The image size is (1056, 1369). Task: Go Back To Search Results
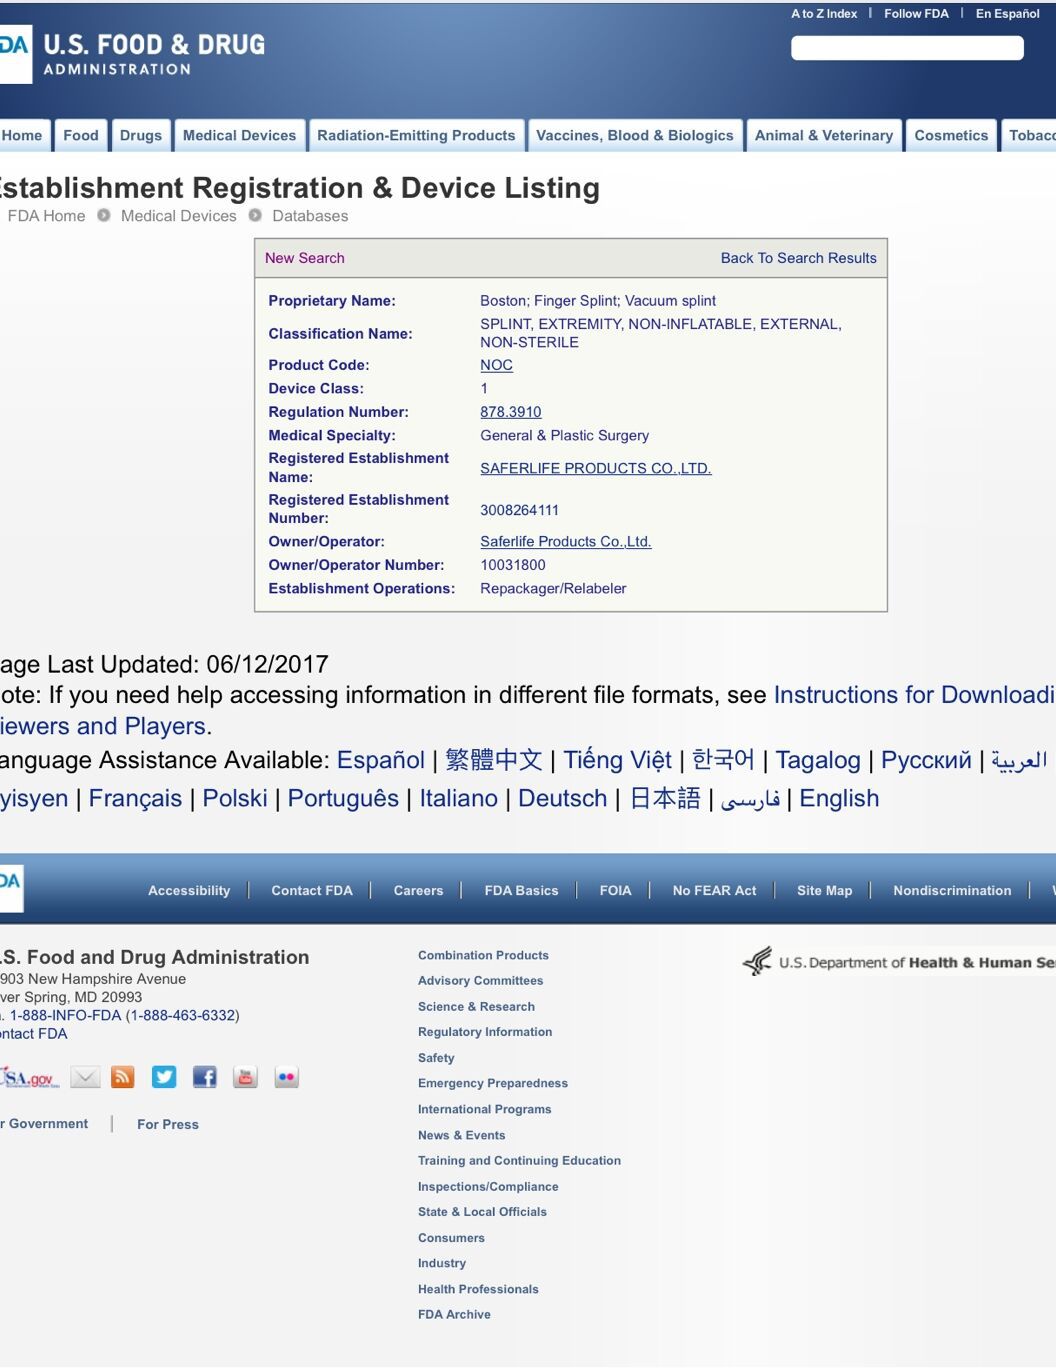pos(798,258)
